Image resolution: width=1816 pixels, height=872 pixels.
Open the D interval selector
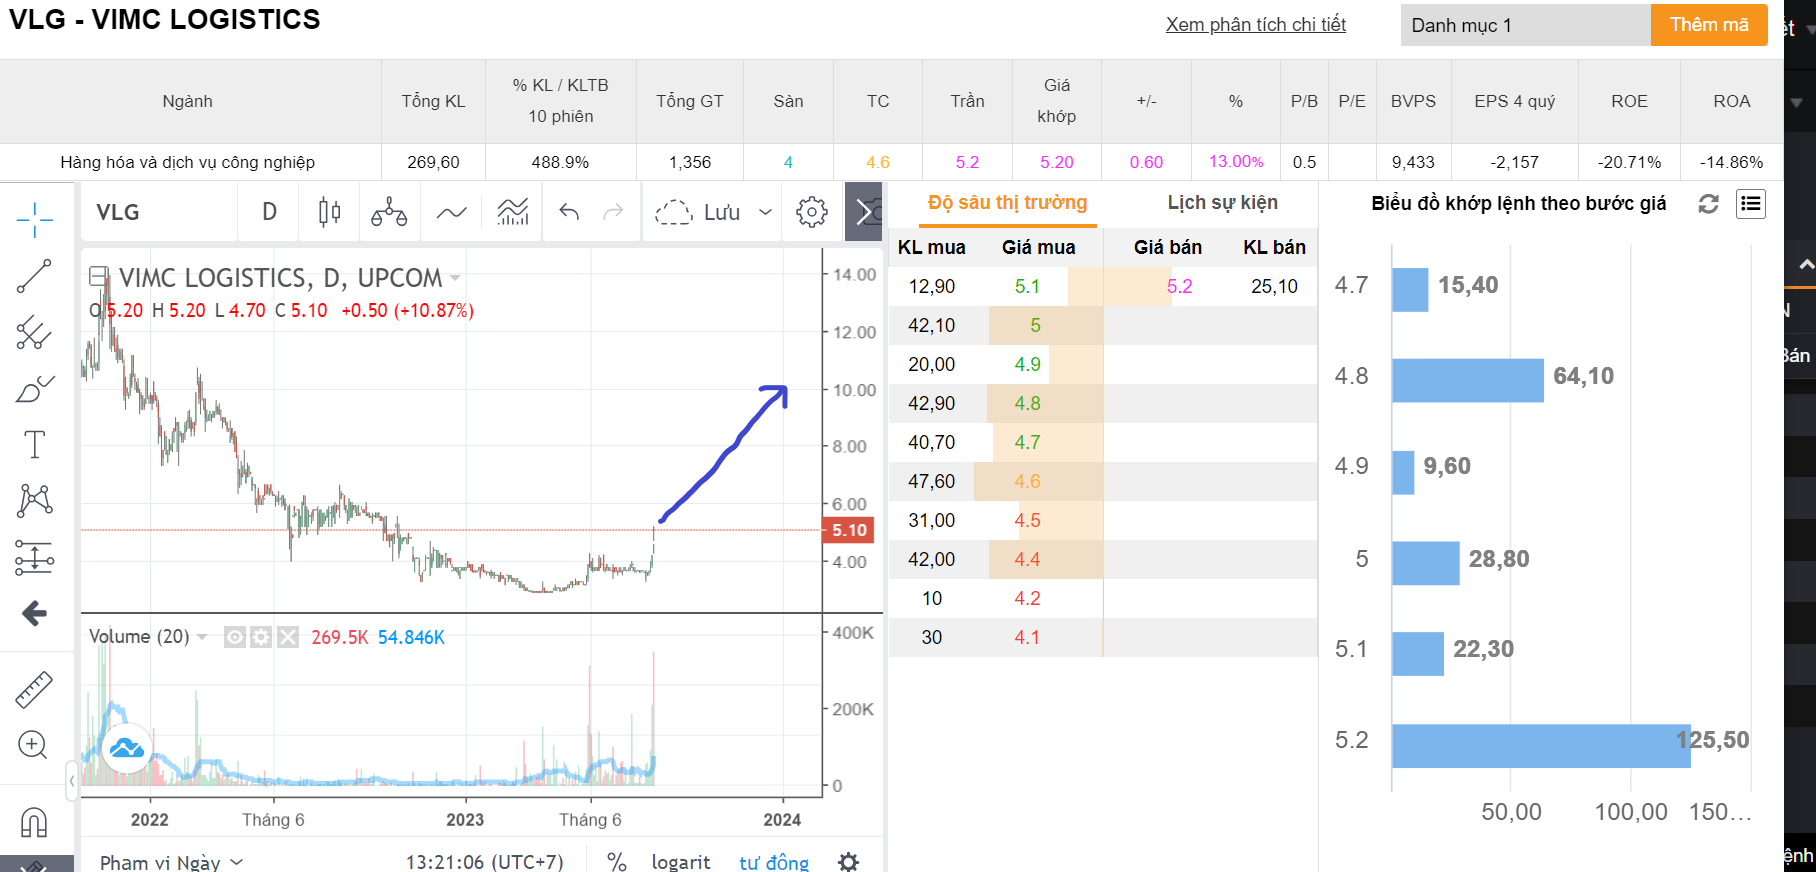coord(269,212)
